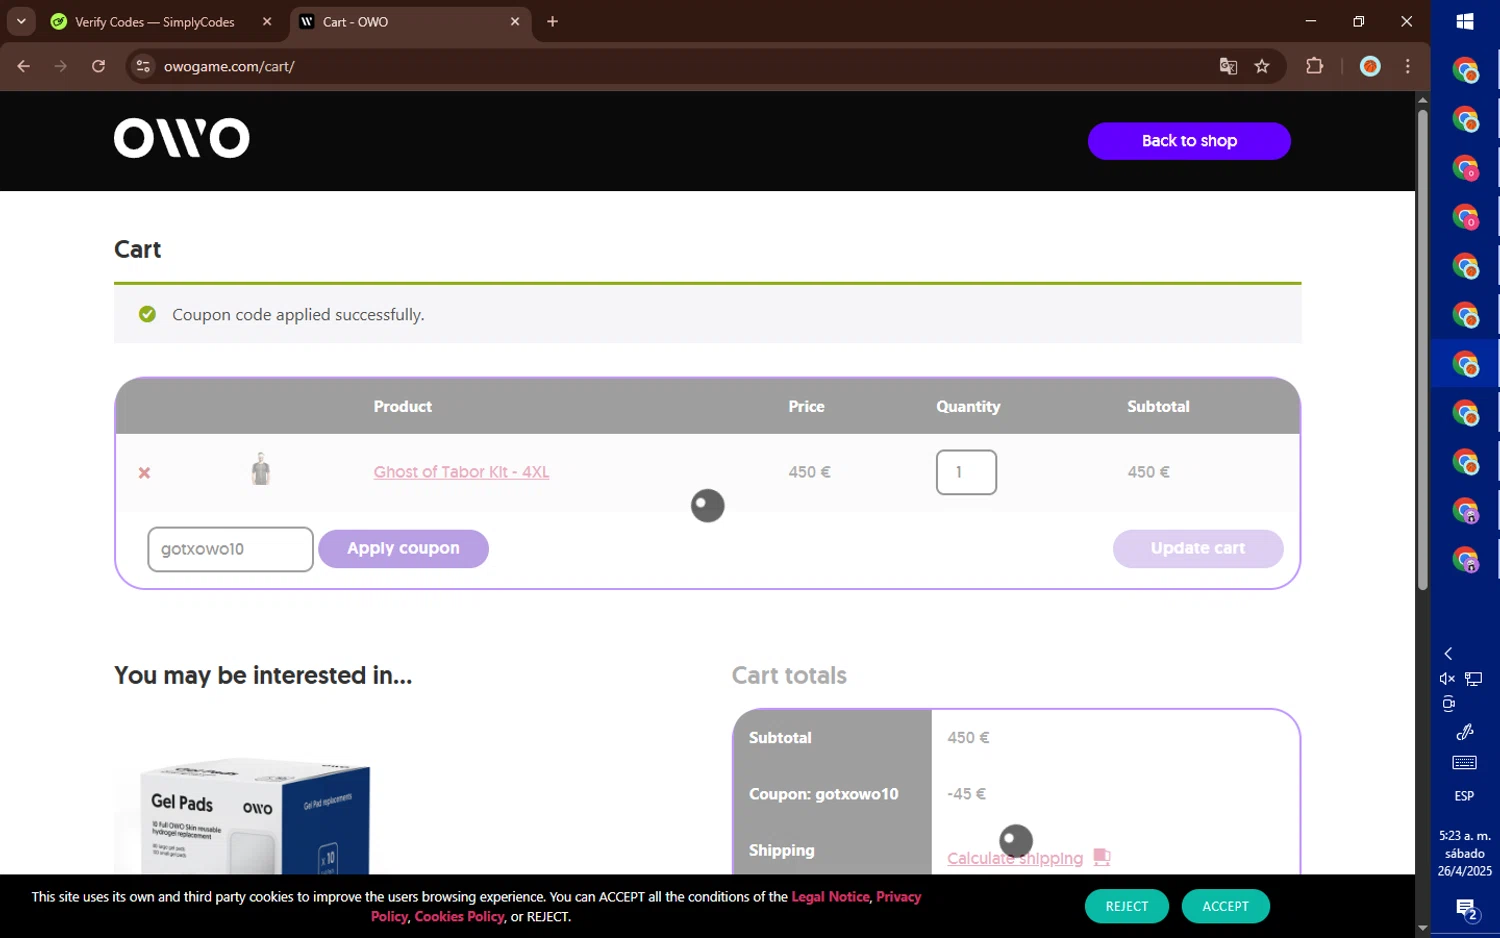Open the Legal Notice link

point(830,897)
